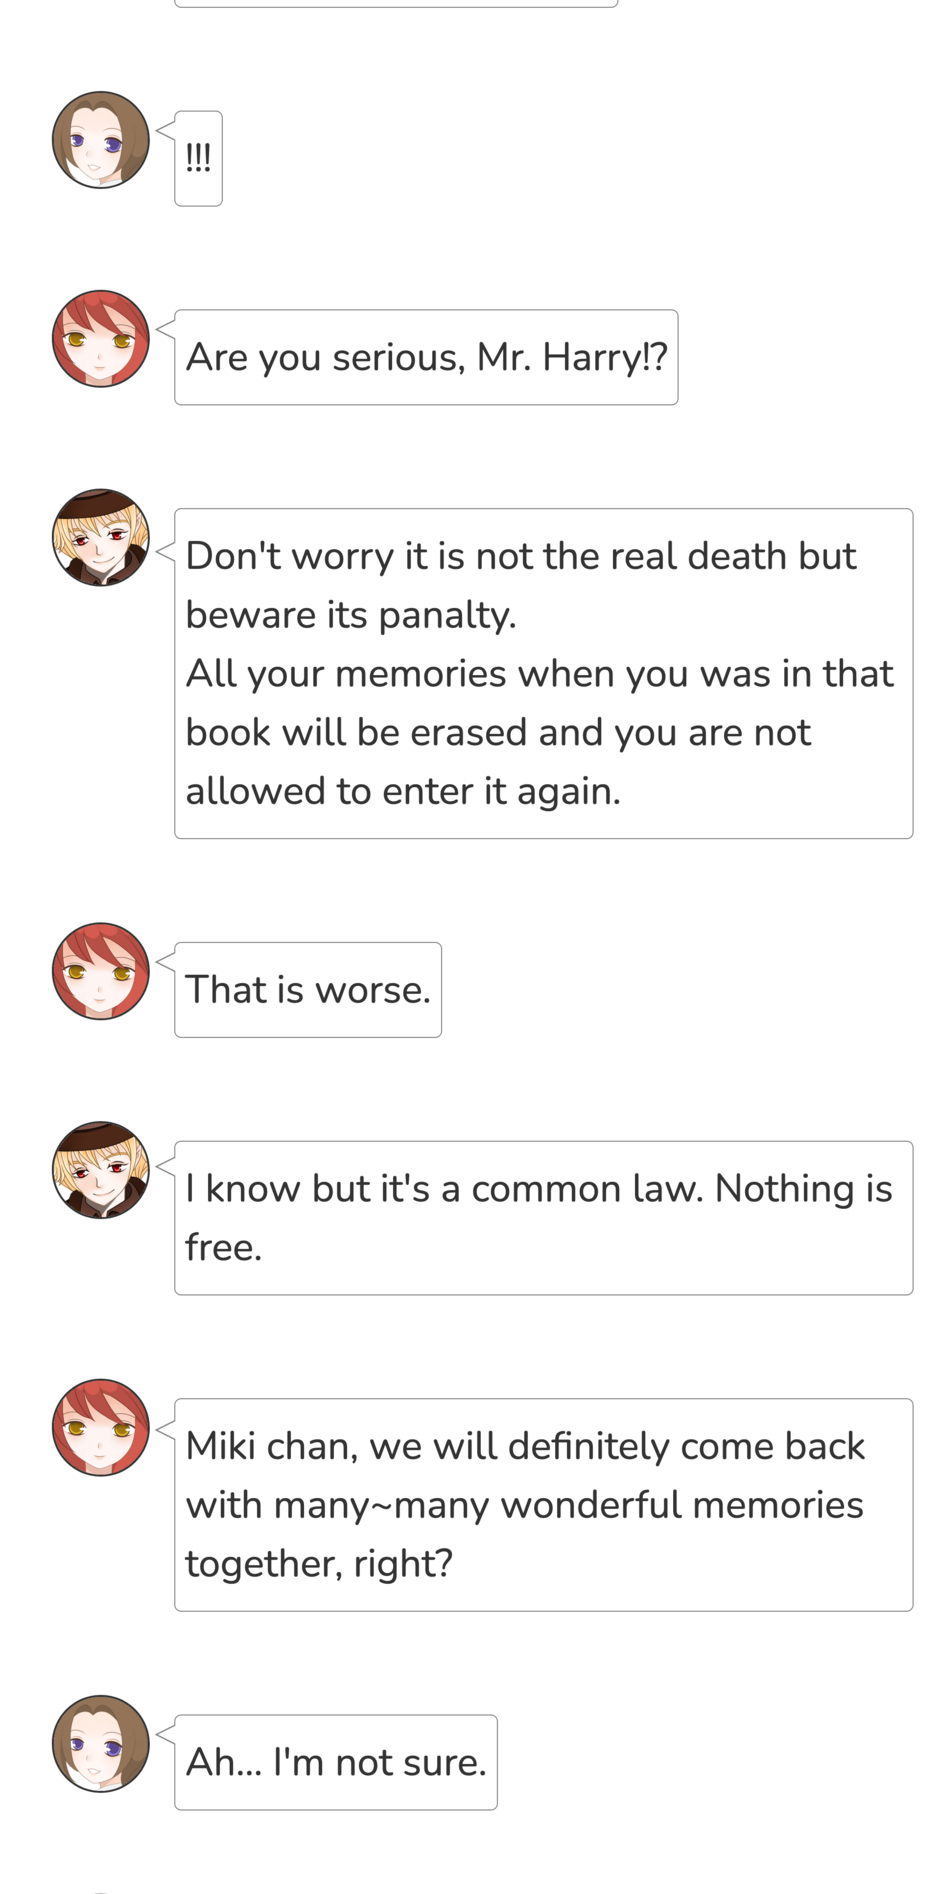Tap the red-haired avatar beside the 'Miki chan' message

(x=101, y=1428)
